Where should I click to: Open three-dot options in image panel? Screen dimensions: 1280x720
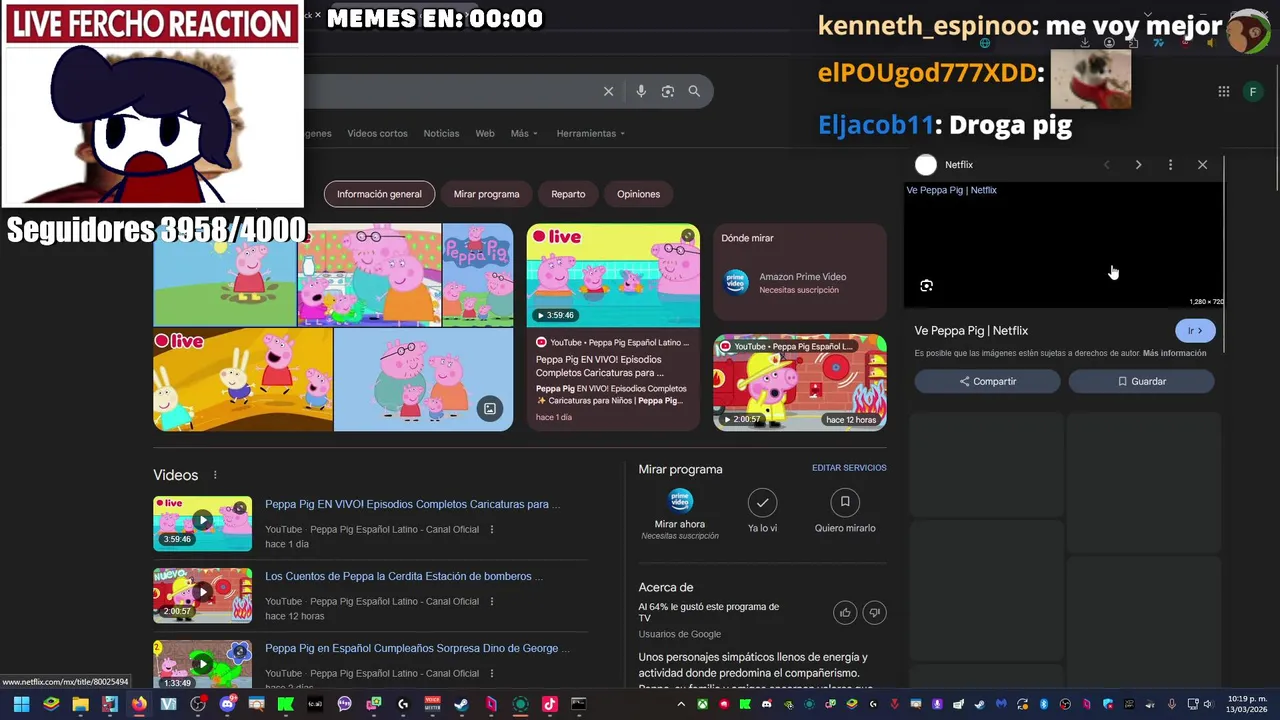[x=1170, y=165]
